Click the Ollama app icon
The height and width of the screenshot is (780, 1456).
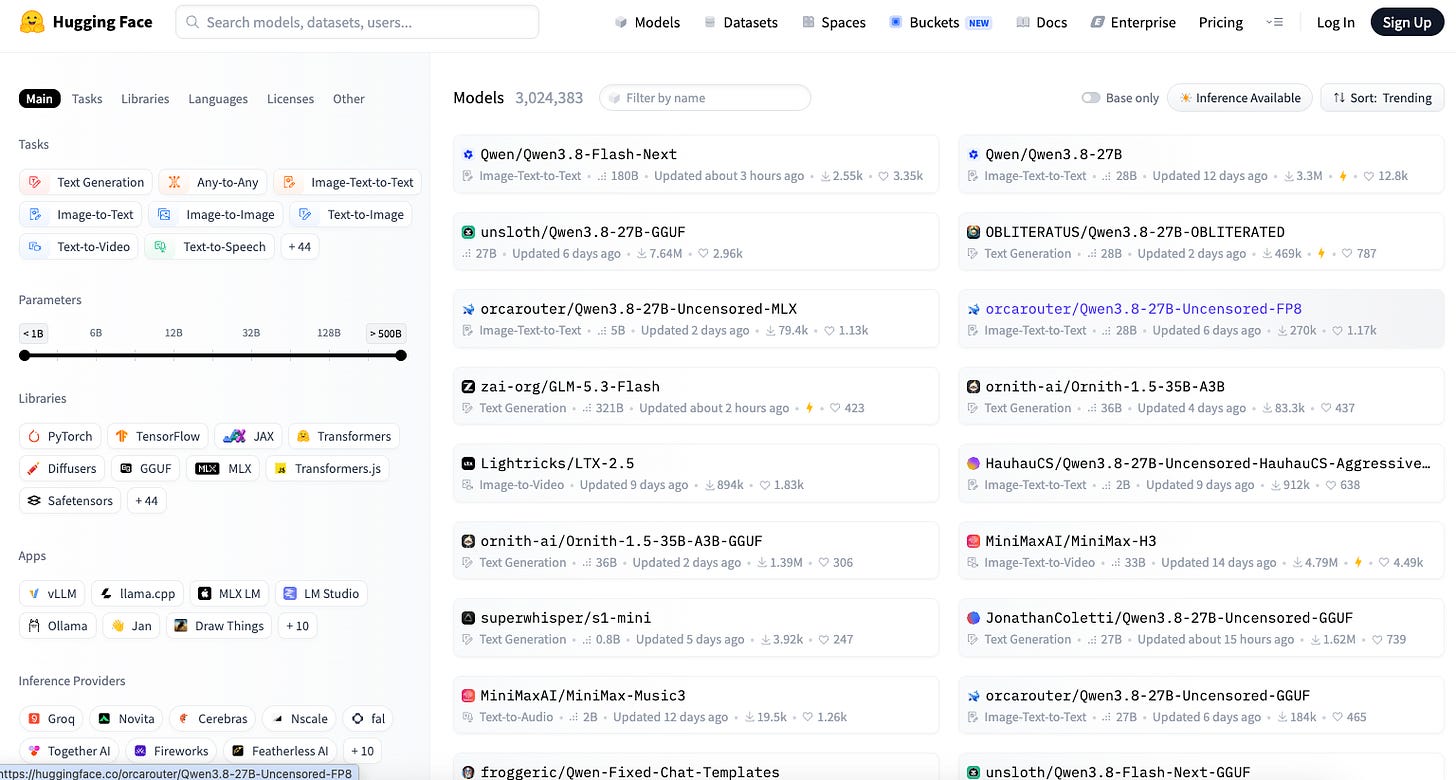pyautogui.click(x=35, y=625)
